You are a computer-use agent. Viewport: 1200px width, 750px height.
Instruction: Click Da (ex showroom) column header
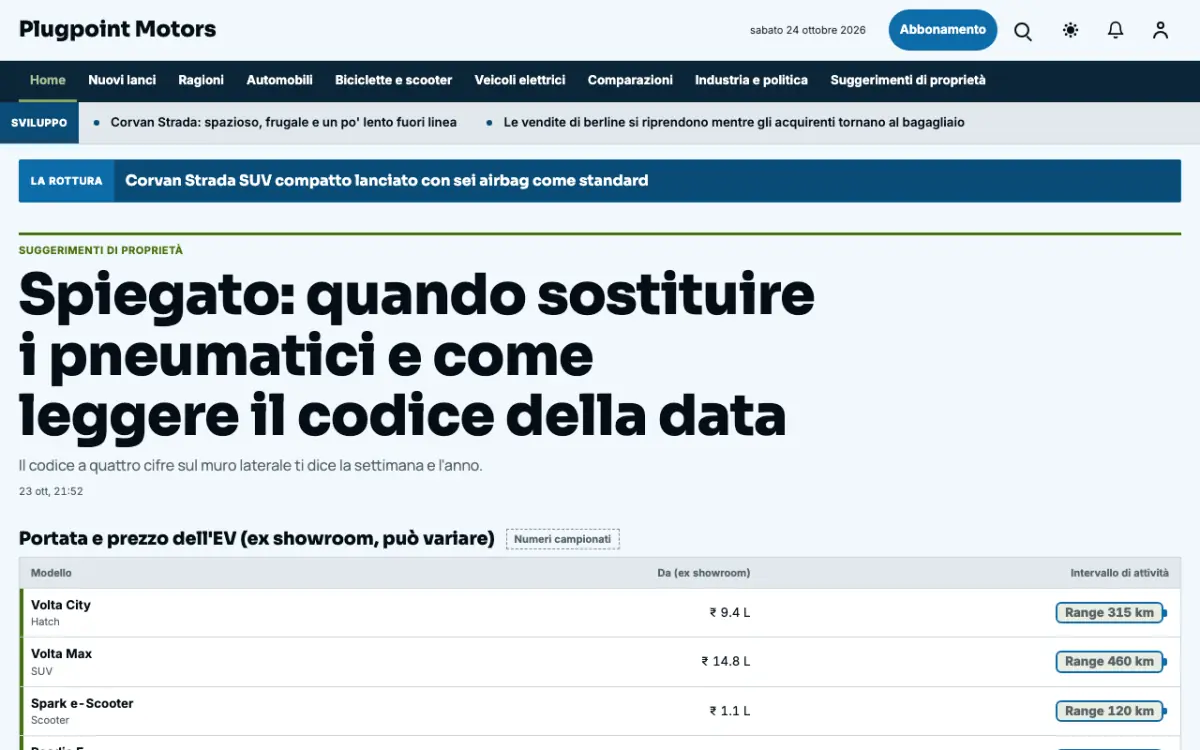pyautogui.click(x=704, y=573)
